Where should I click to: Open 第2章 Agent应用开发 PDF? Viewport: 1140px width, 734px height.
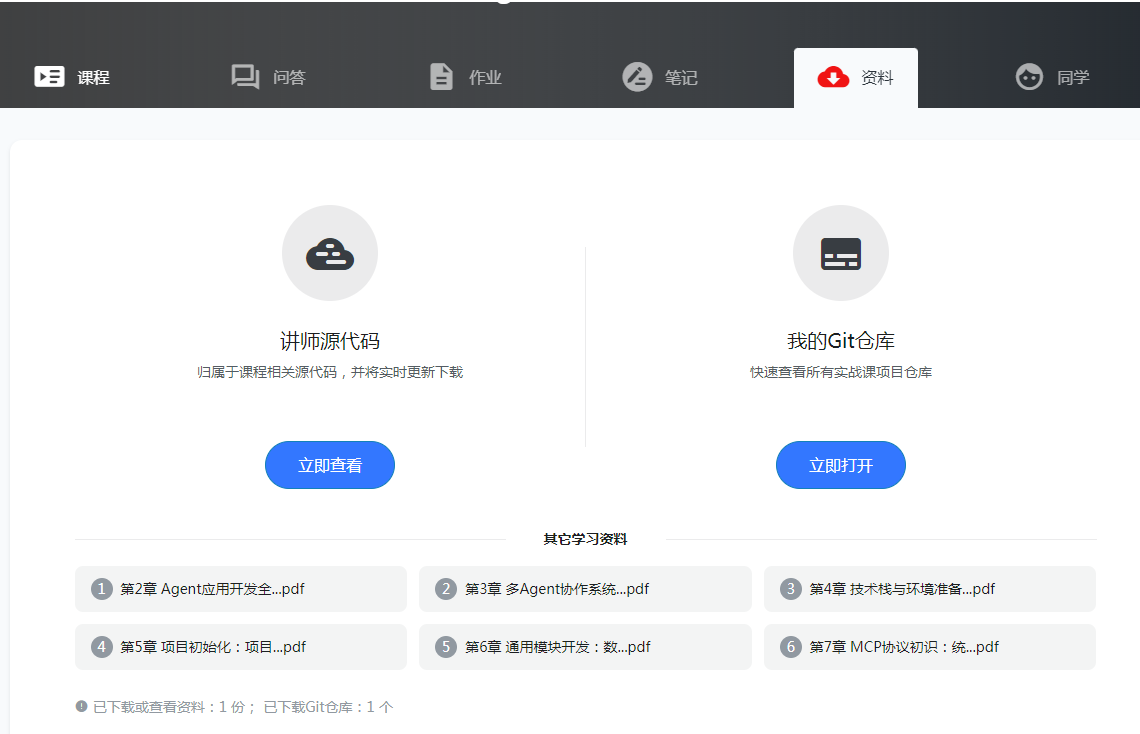[240, 589]
